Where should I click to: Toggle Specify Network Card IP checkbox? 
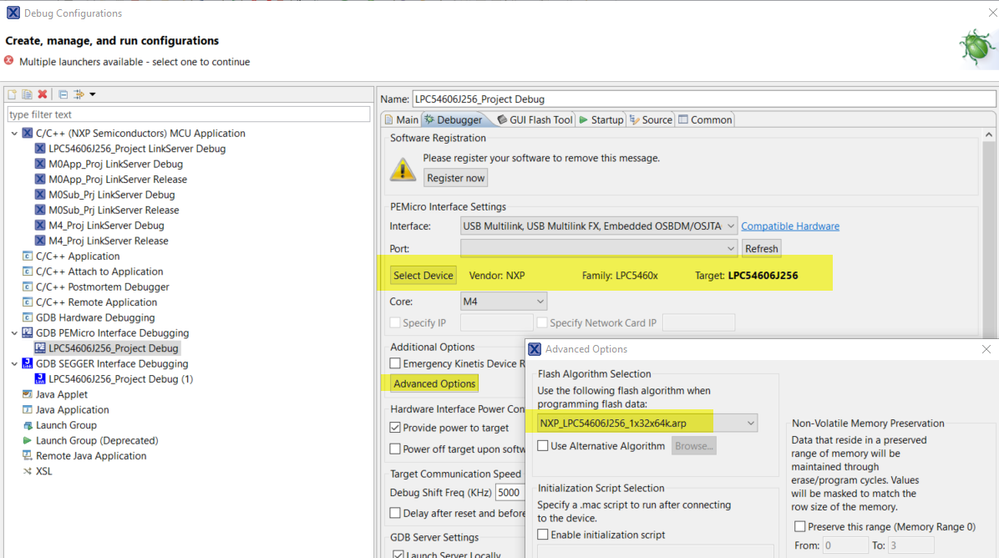point(542,322)
